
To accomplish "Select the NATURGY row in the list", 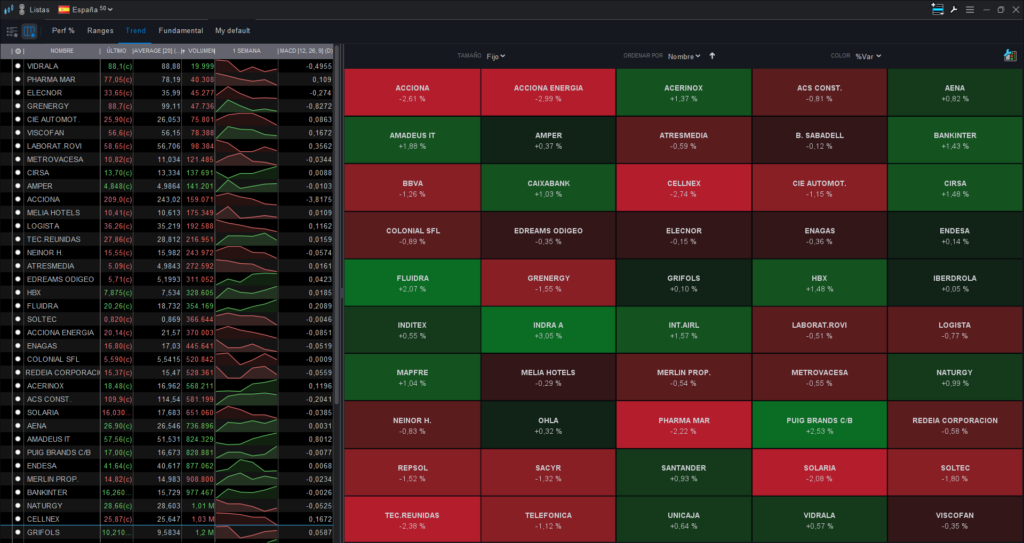I will pos(167,506).
